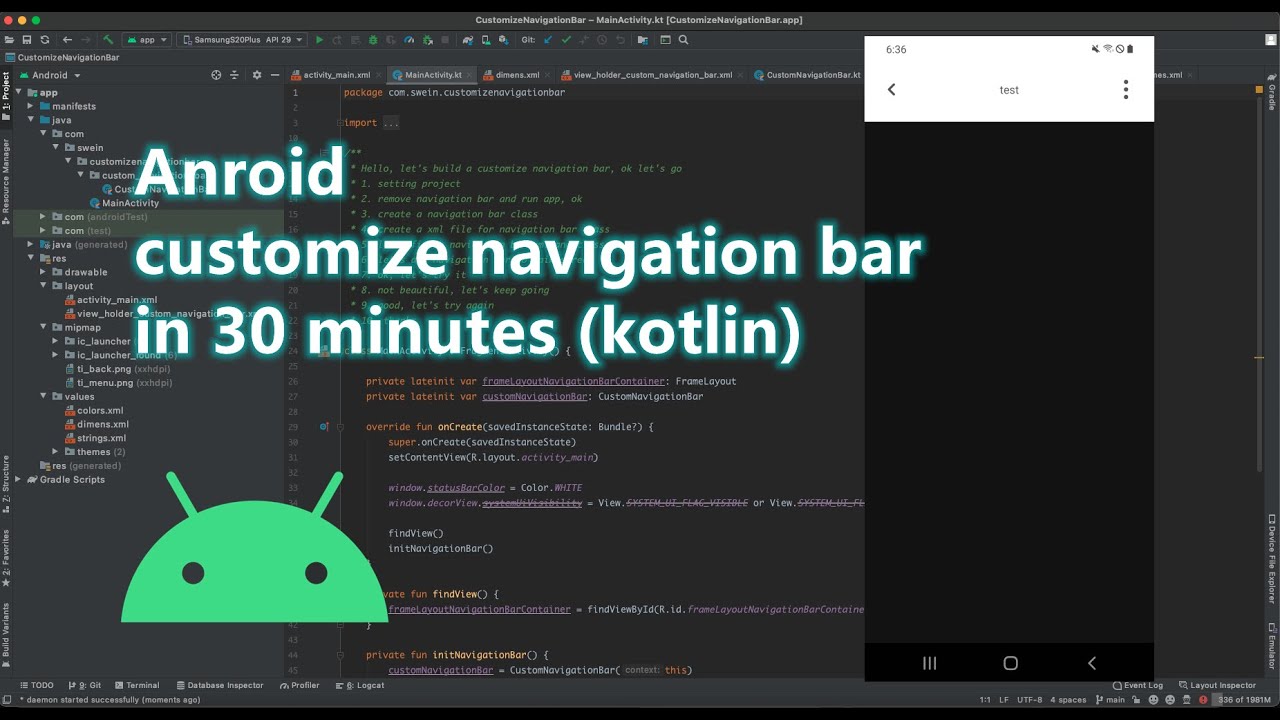1280x720 pixels.
Task: Click the Open folder toolbar icon
Action: (x=9, y=40)
